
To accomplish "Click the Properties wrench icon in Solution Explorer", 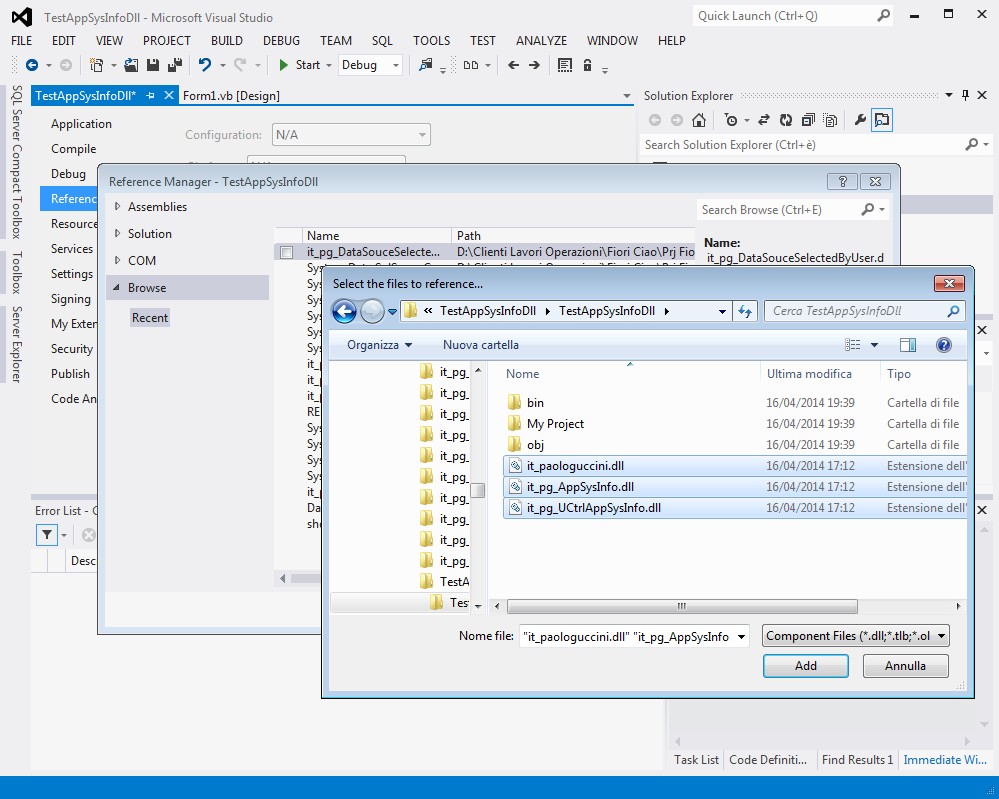I will click(860, 120).
